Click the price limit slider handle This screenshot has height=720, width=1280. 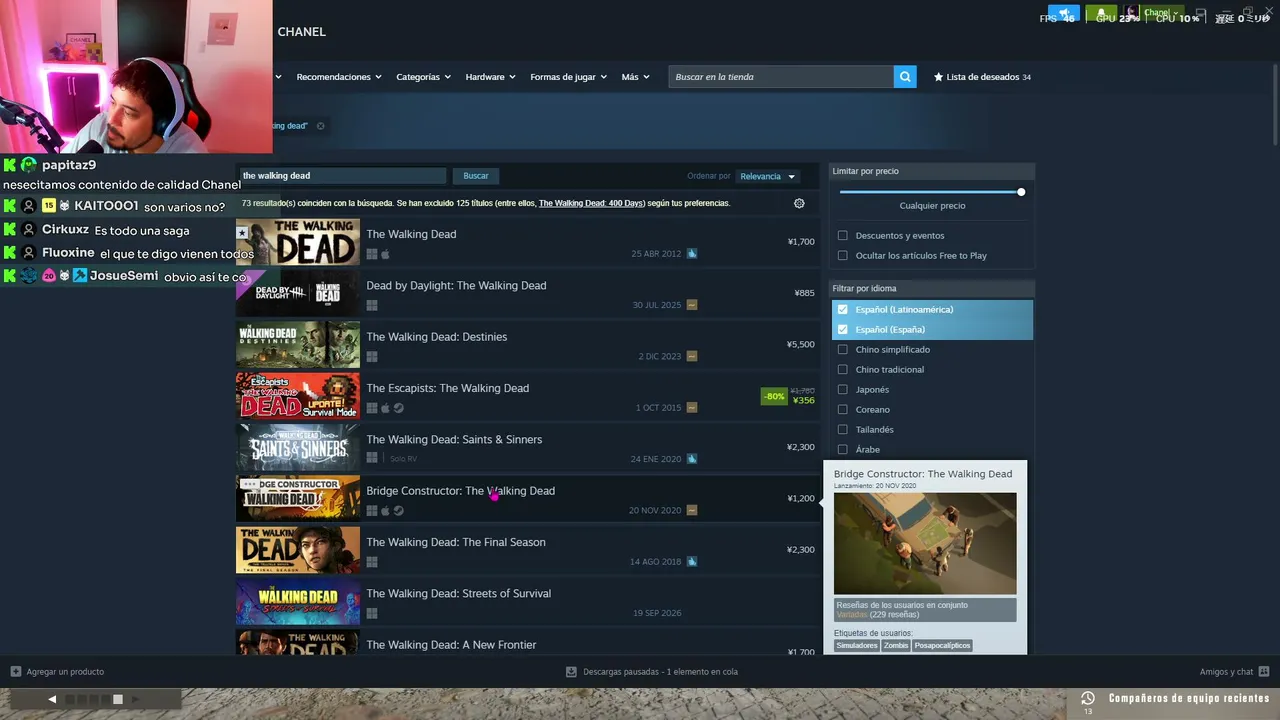(1021, 192)
